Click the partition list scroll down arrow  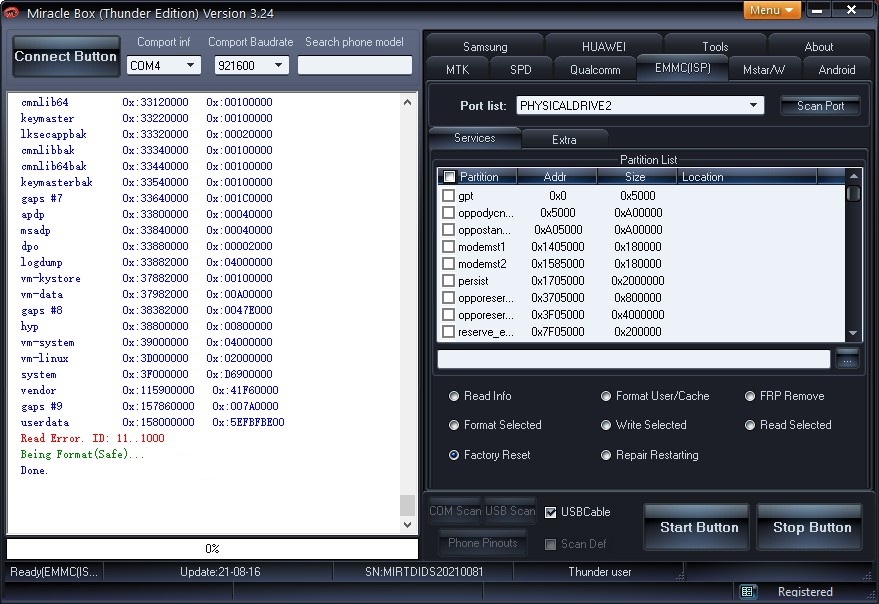tap(853, 333)
